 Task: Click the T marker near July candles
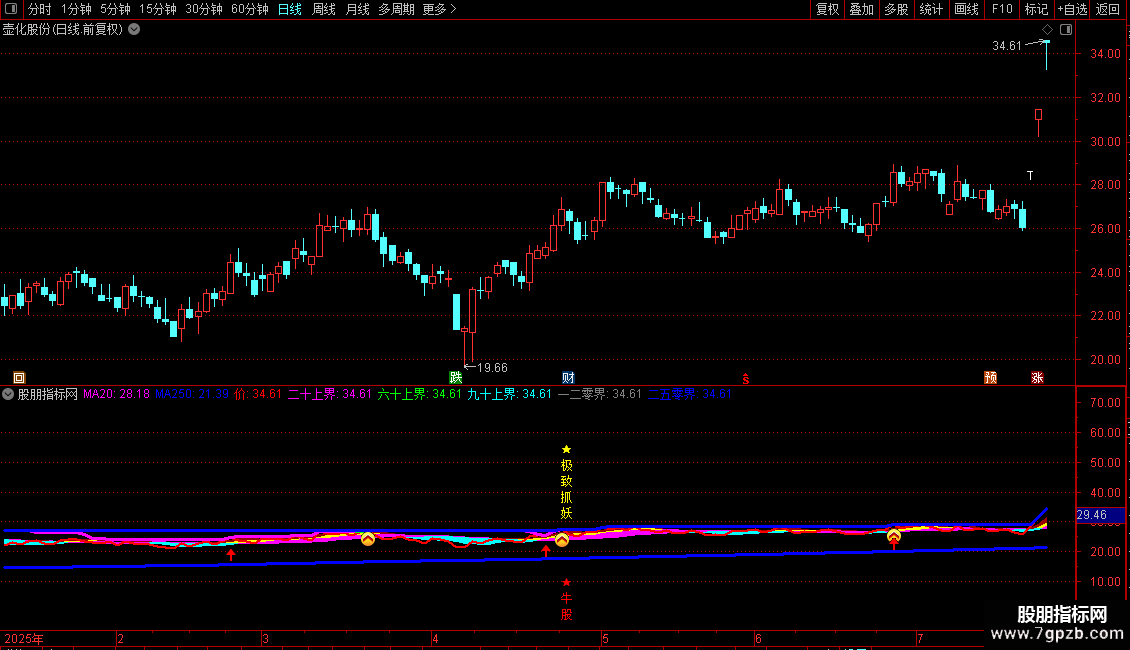(x=1030, y=176)
